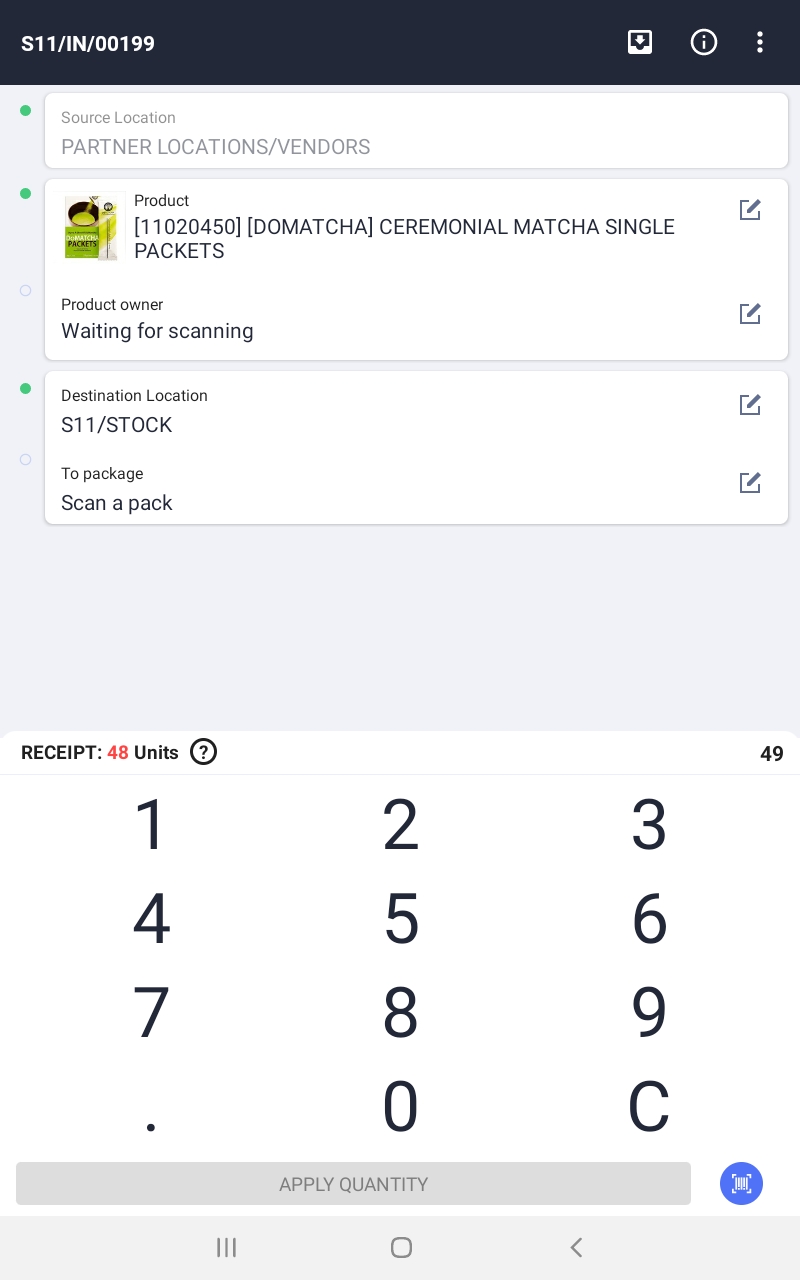The height and width of the screenshot is (1280, 800).
Task: Open the three-dot overflow menu
Action: [x=760, y=42]
